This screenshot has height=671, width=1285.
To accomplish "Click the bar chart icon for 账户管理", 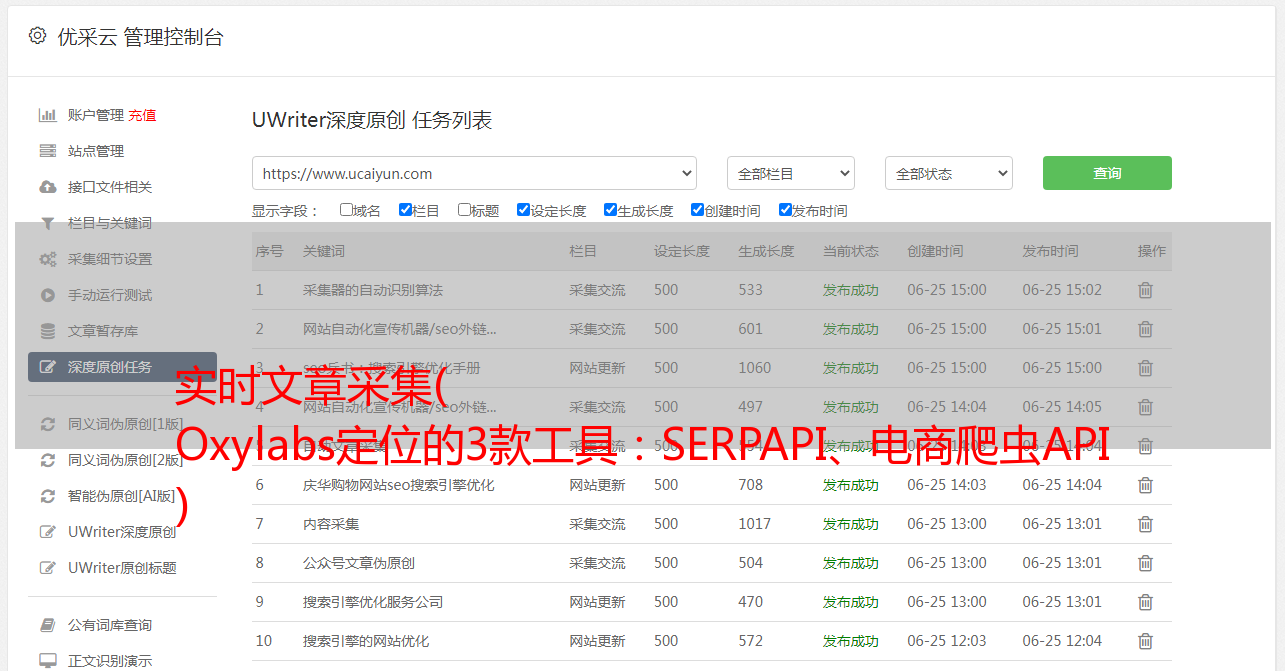I will click(x=47, y=115).
